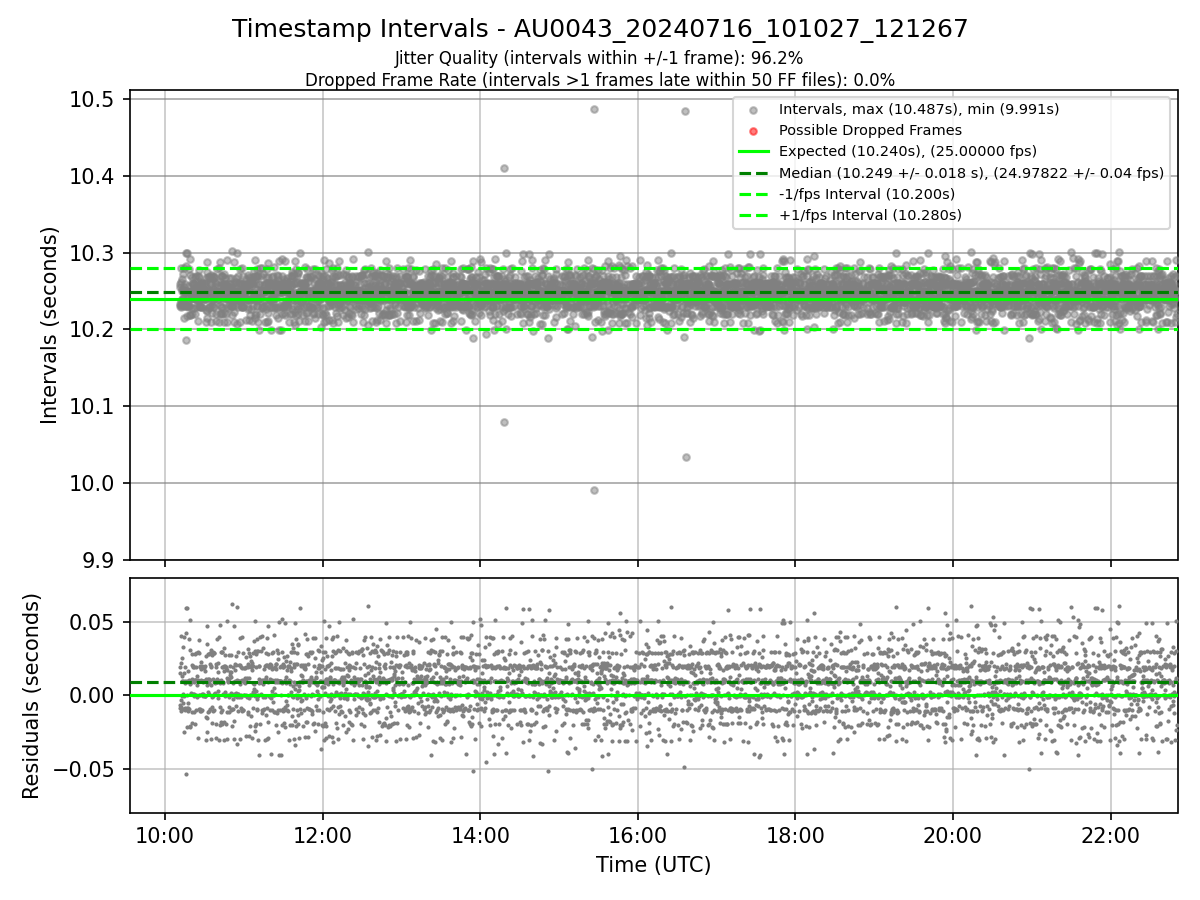Click the outlier point at 10.41 seconds

click(x=504, y=168)
